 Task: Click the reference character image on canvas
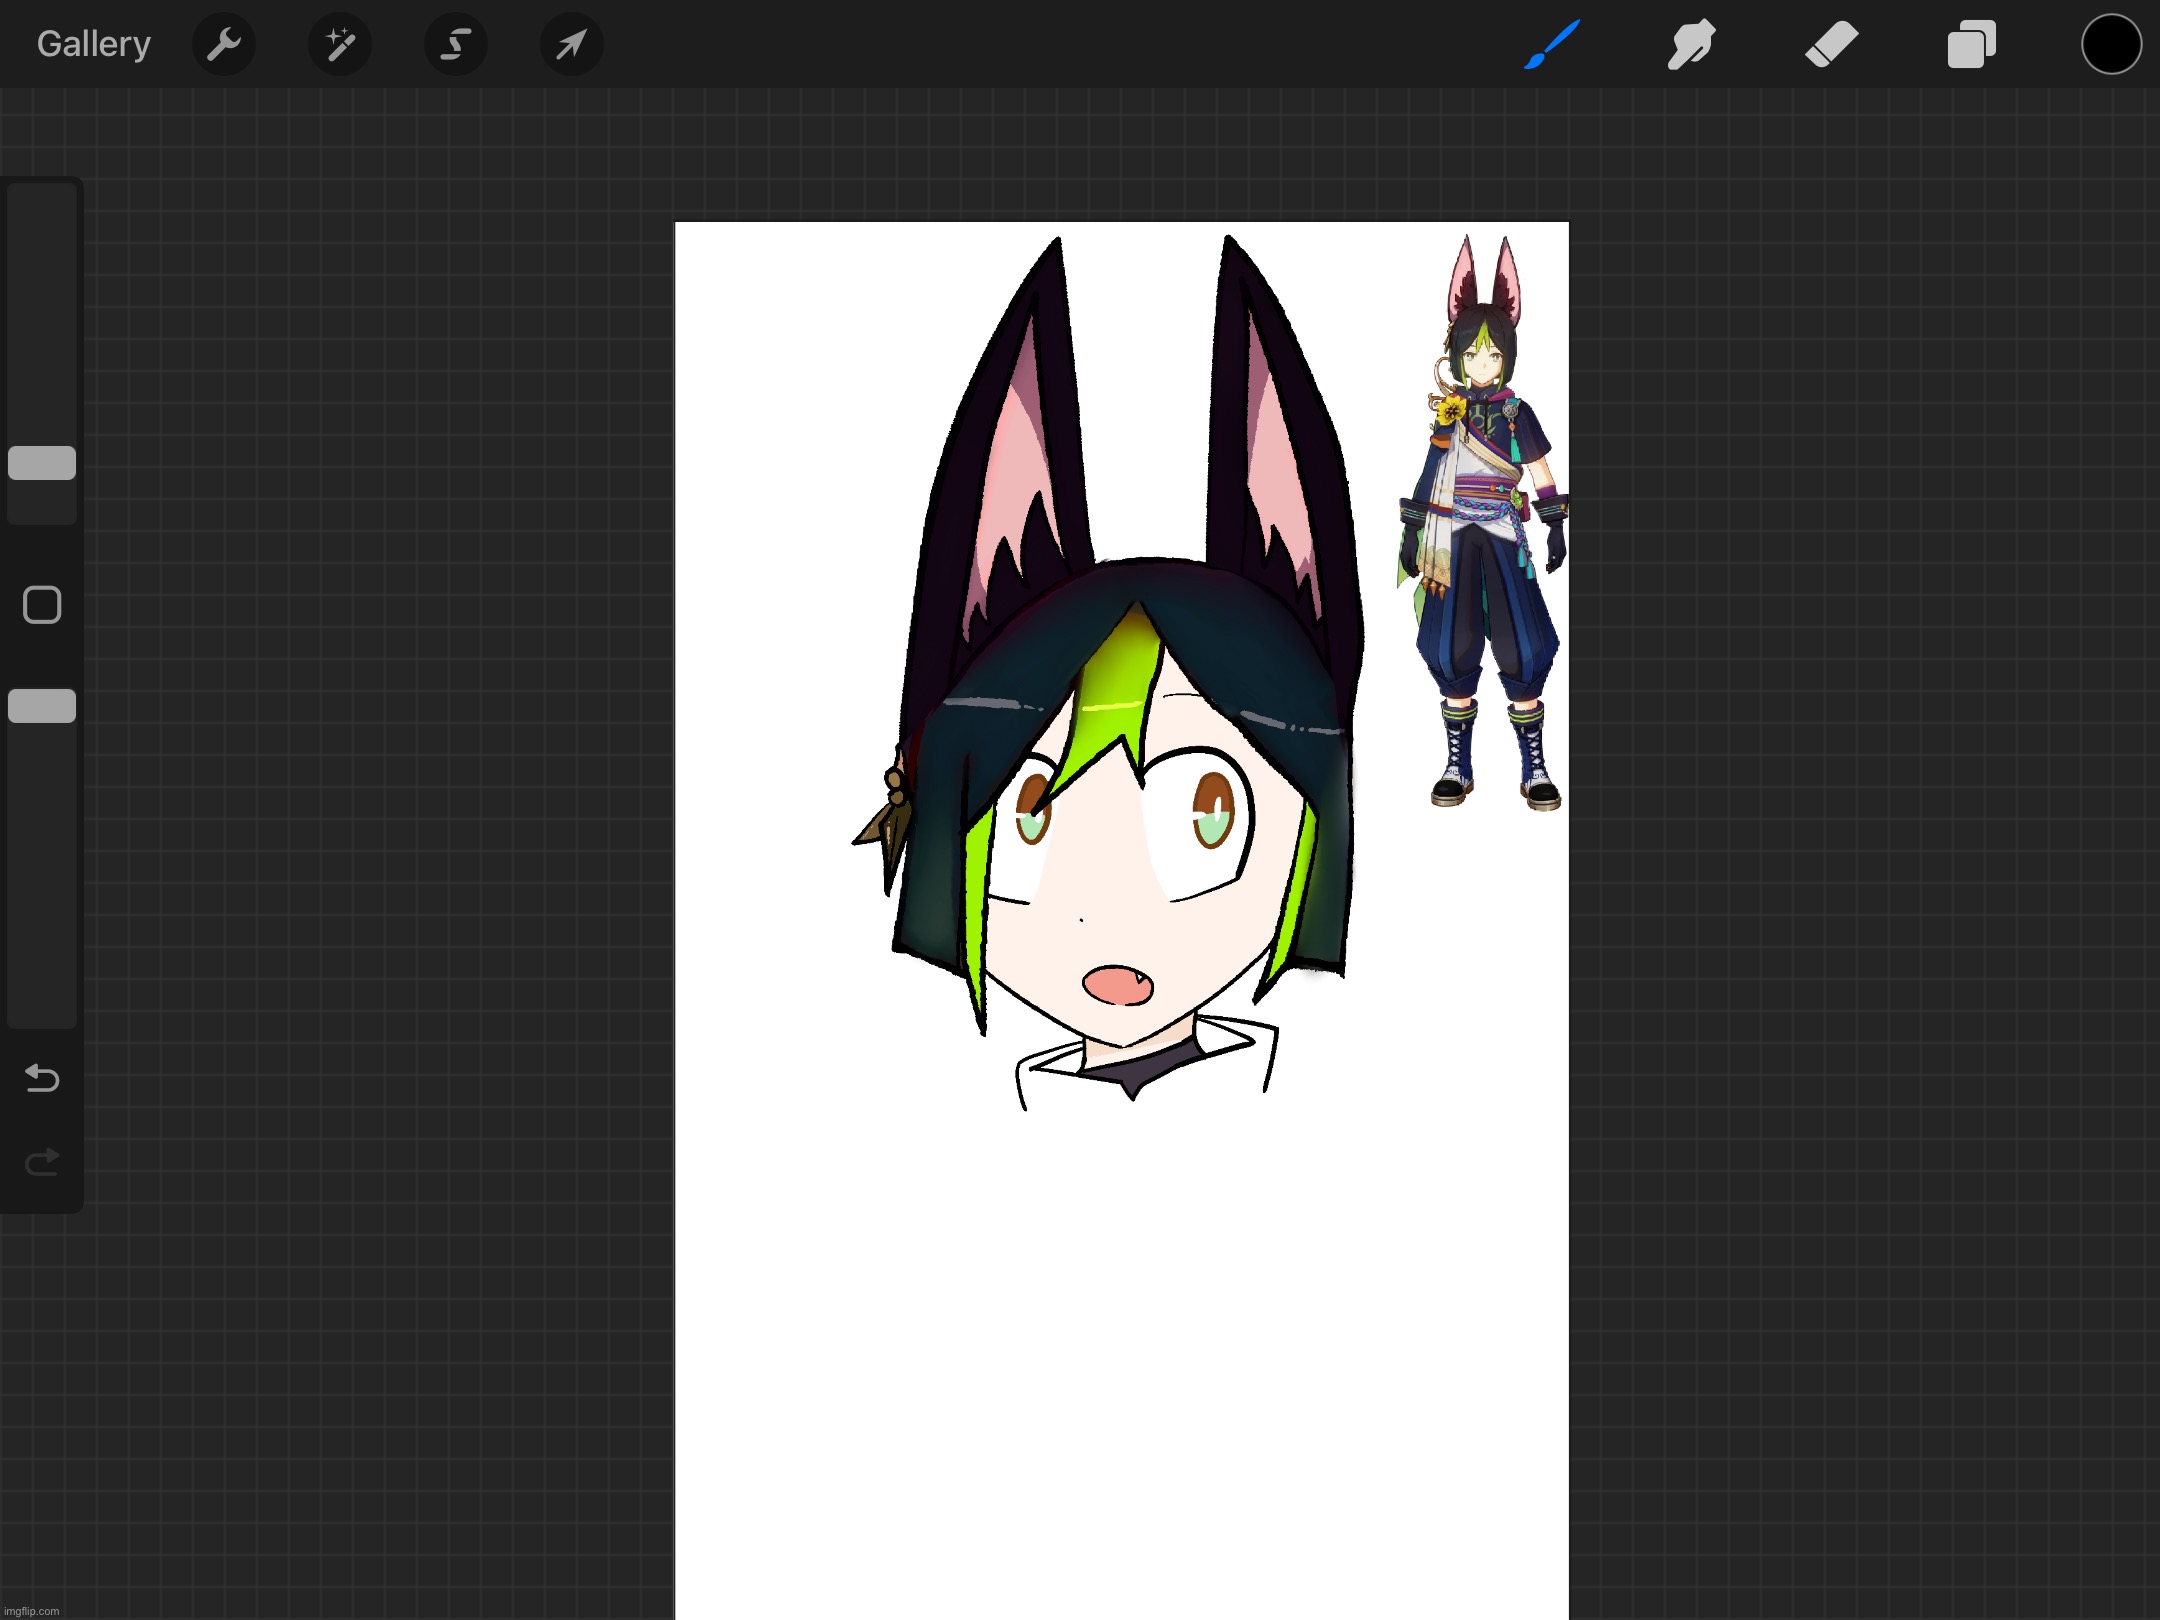click(x=1482, y=522)
